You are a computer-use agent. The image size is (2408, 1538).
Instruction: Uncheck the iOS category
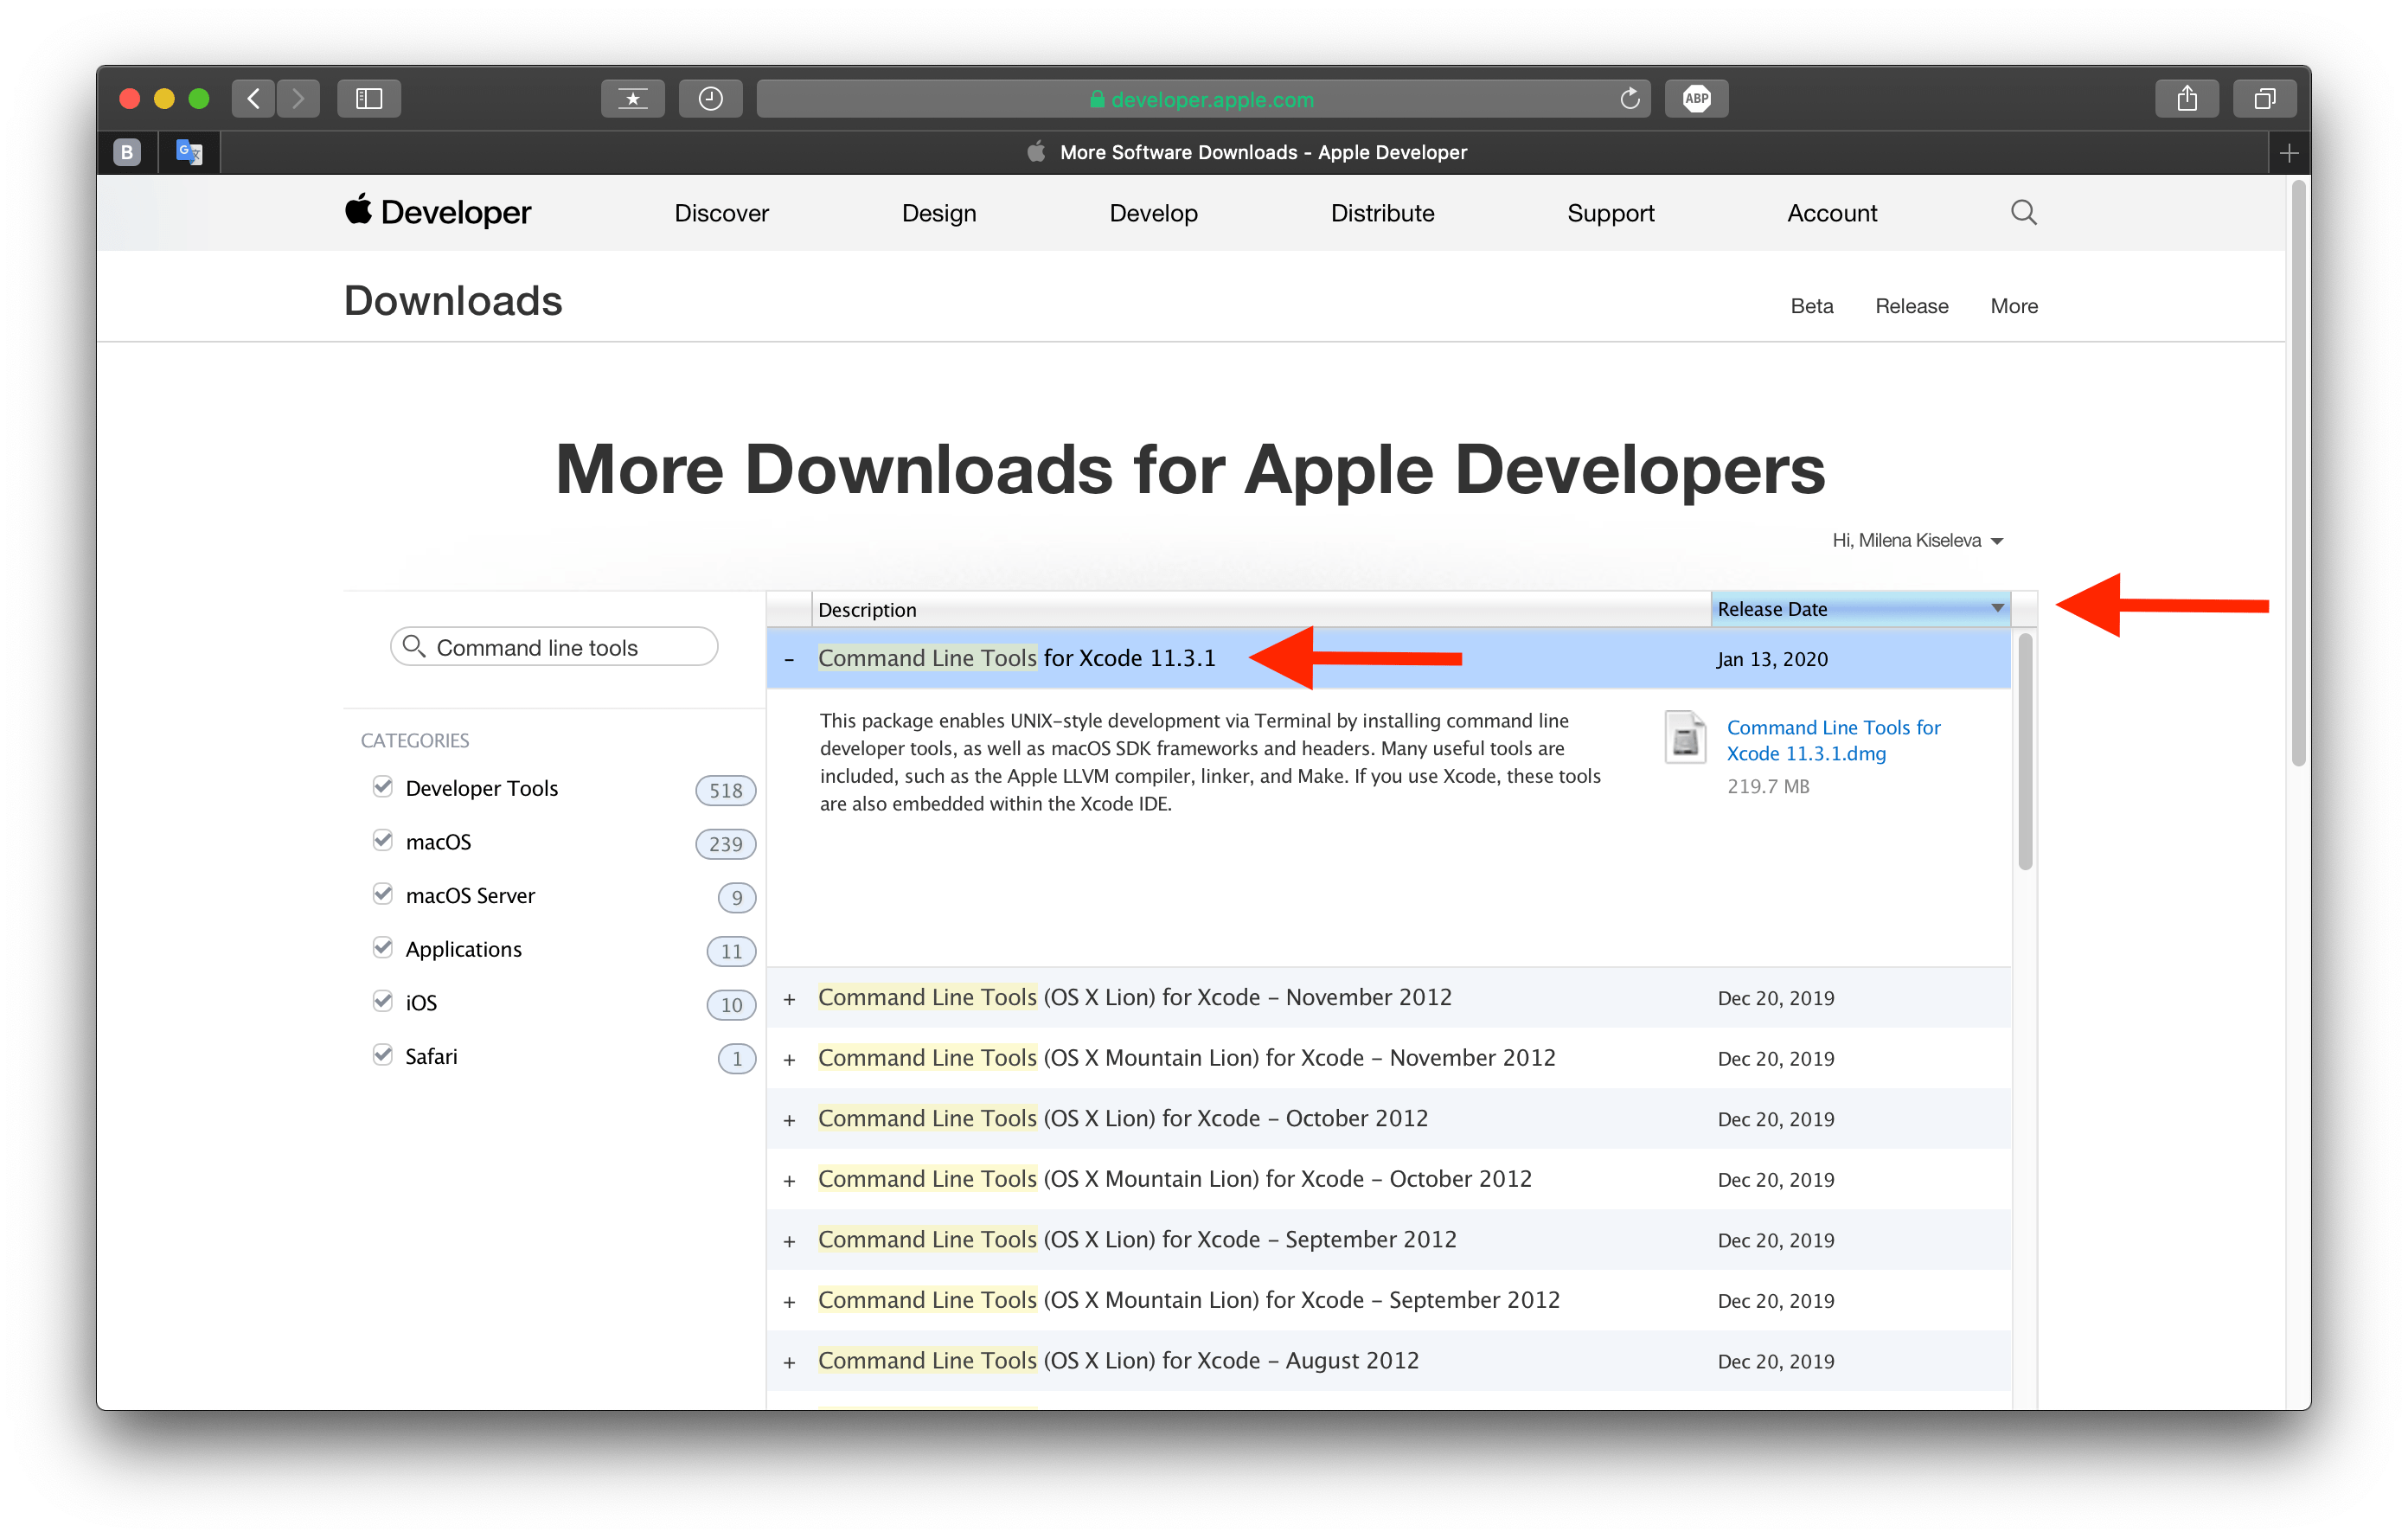(x=382, y=1001)
